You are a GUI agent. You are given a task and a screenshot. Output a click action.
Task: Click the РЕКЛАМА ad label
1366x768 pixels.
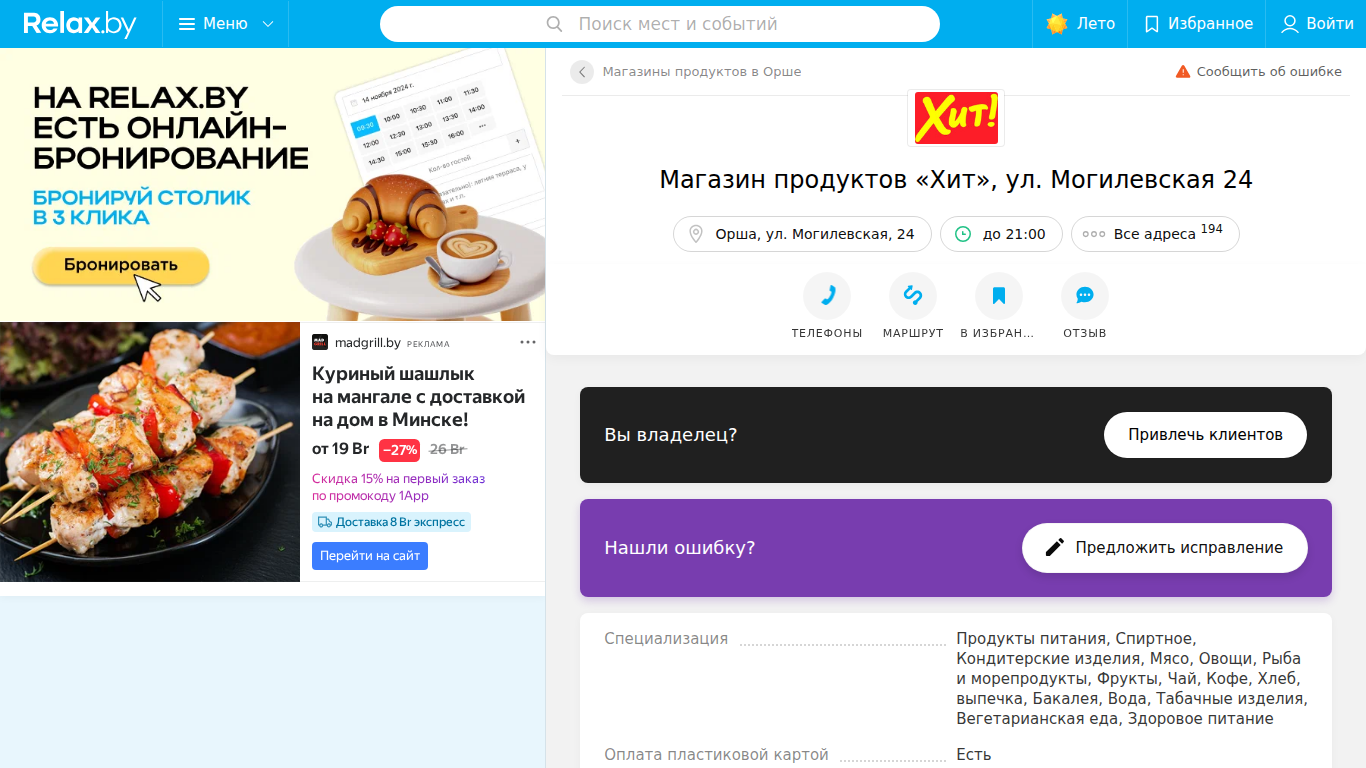pos(428,344)
